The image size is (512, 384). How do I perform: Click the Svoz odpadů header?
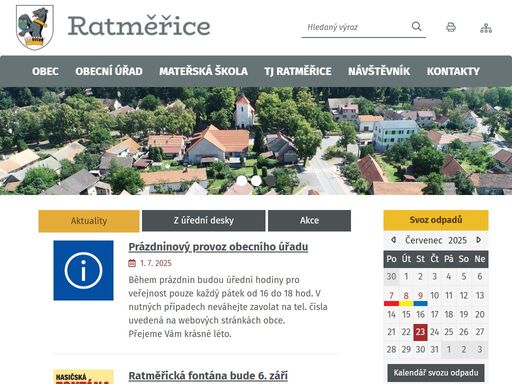pos(436,220)
